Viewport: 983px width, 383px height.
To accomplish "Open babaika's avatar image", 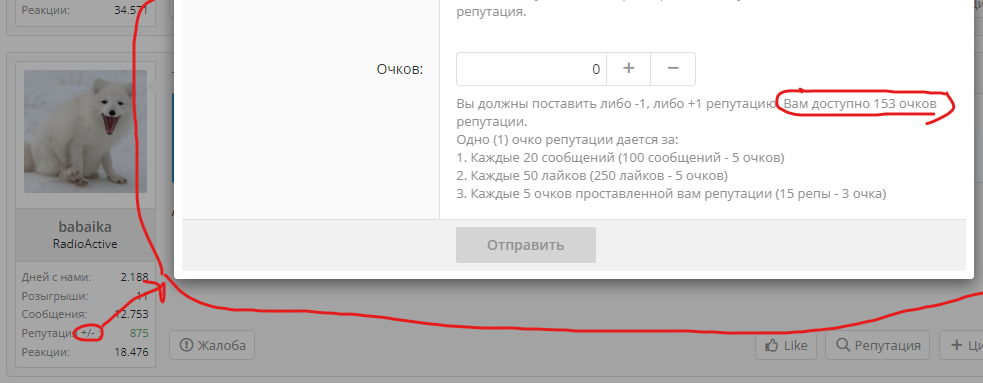I will tap(85, 131).
